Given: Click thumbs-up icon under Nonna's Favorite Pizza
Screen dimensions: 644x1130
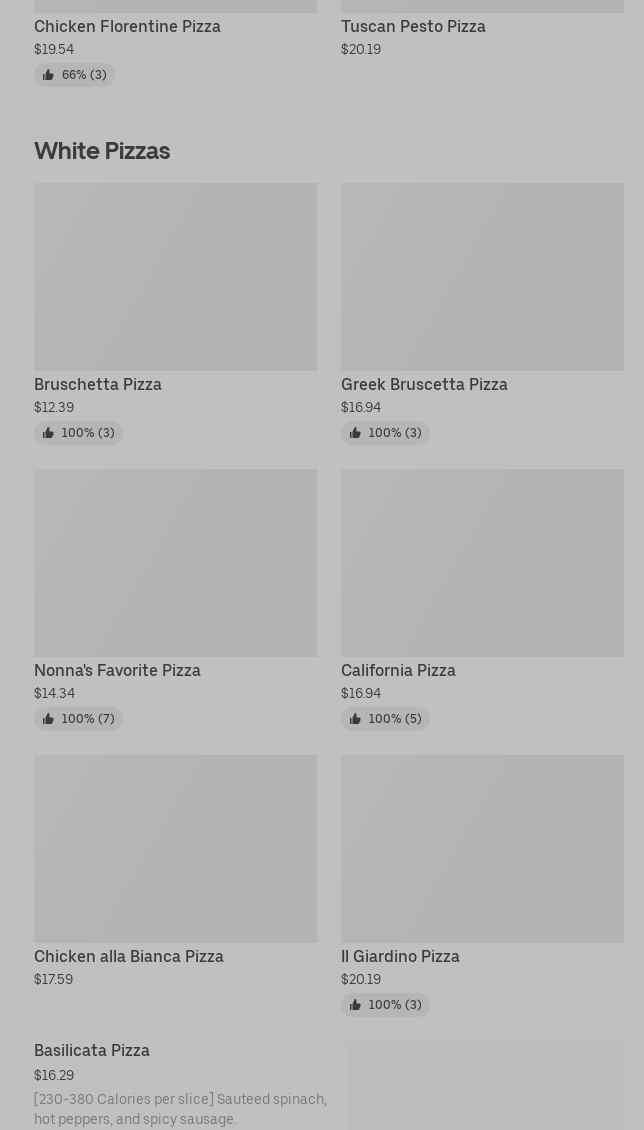Looking at the screenshot, I should pyautogui.click(x=48, y=719).
